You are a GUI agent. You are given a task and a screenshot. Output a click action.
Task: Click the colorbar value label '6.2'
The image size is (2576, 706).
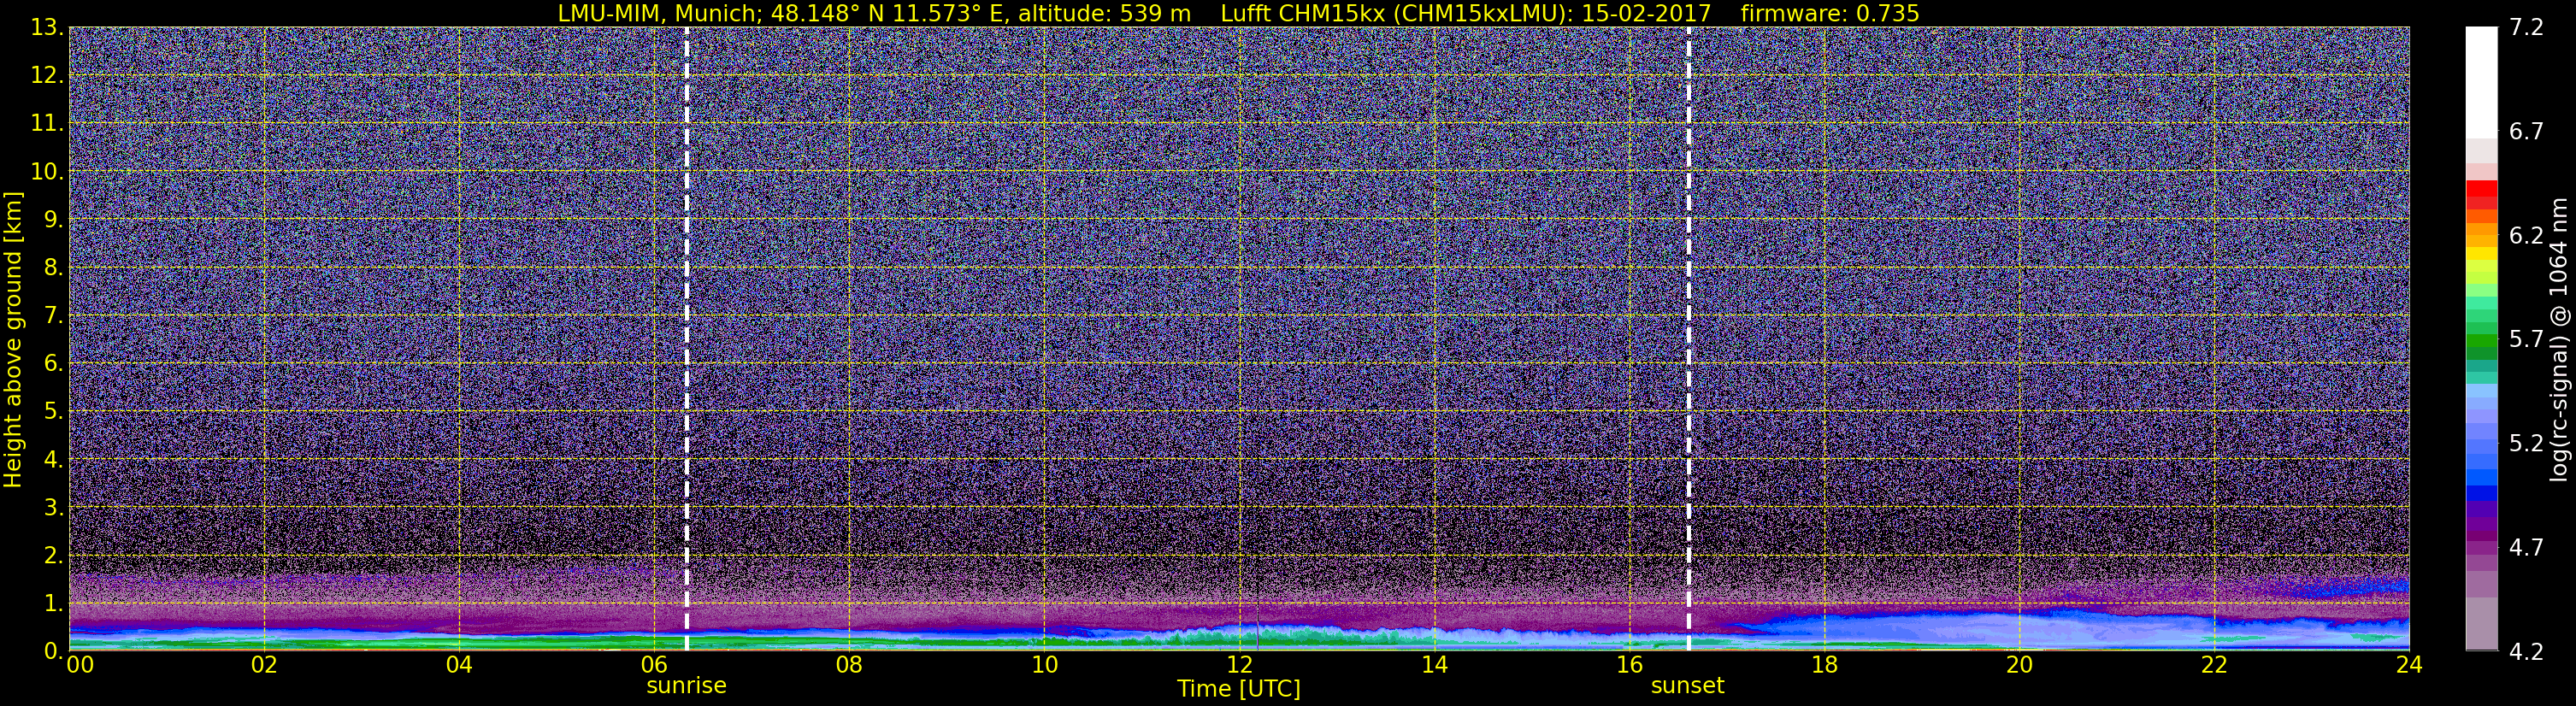coord(2527,235)
